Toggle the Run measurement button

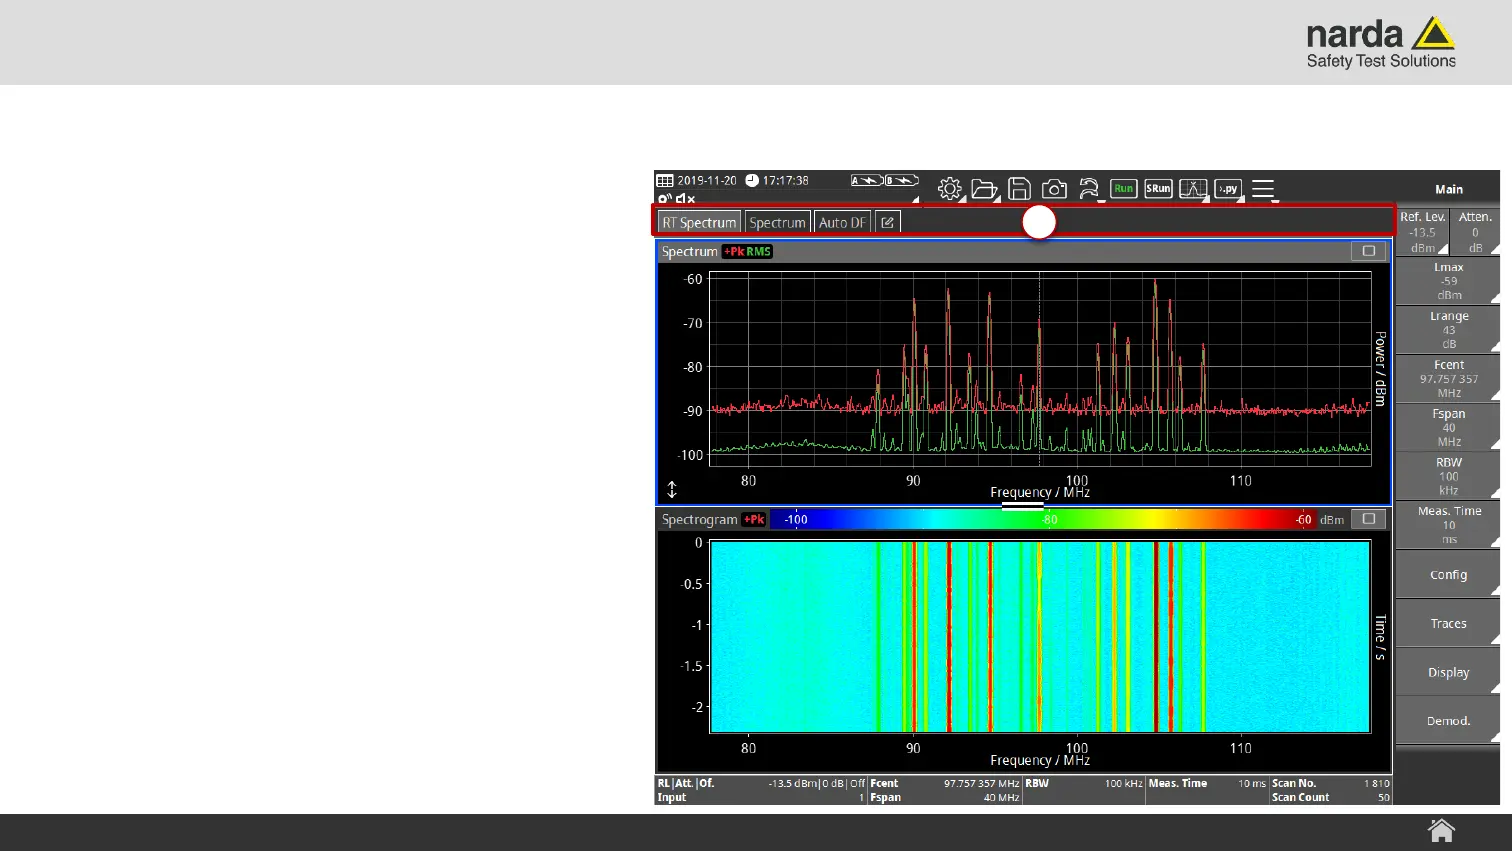1123,189
